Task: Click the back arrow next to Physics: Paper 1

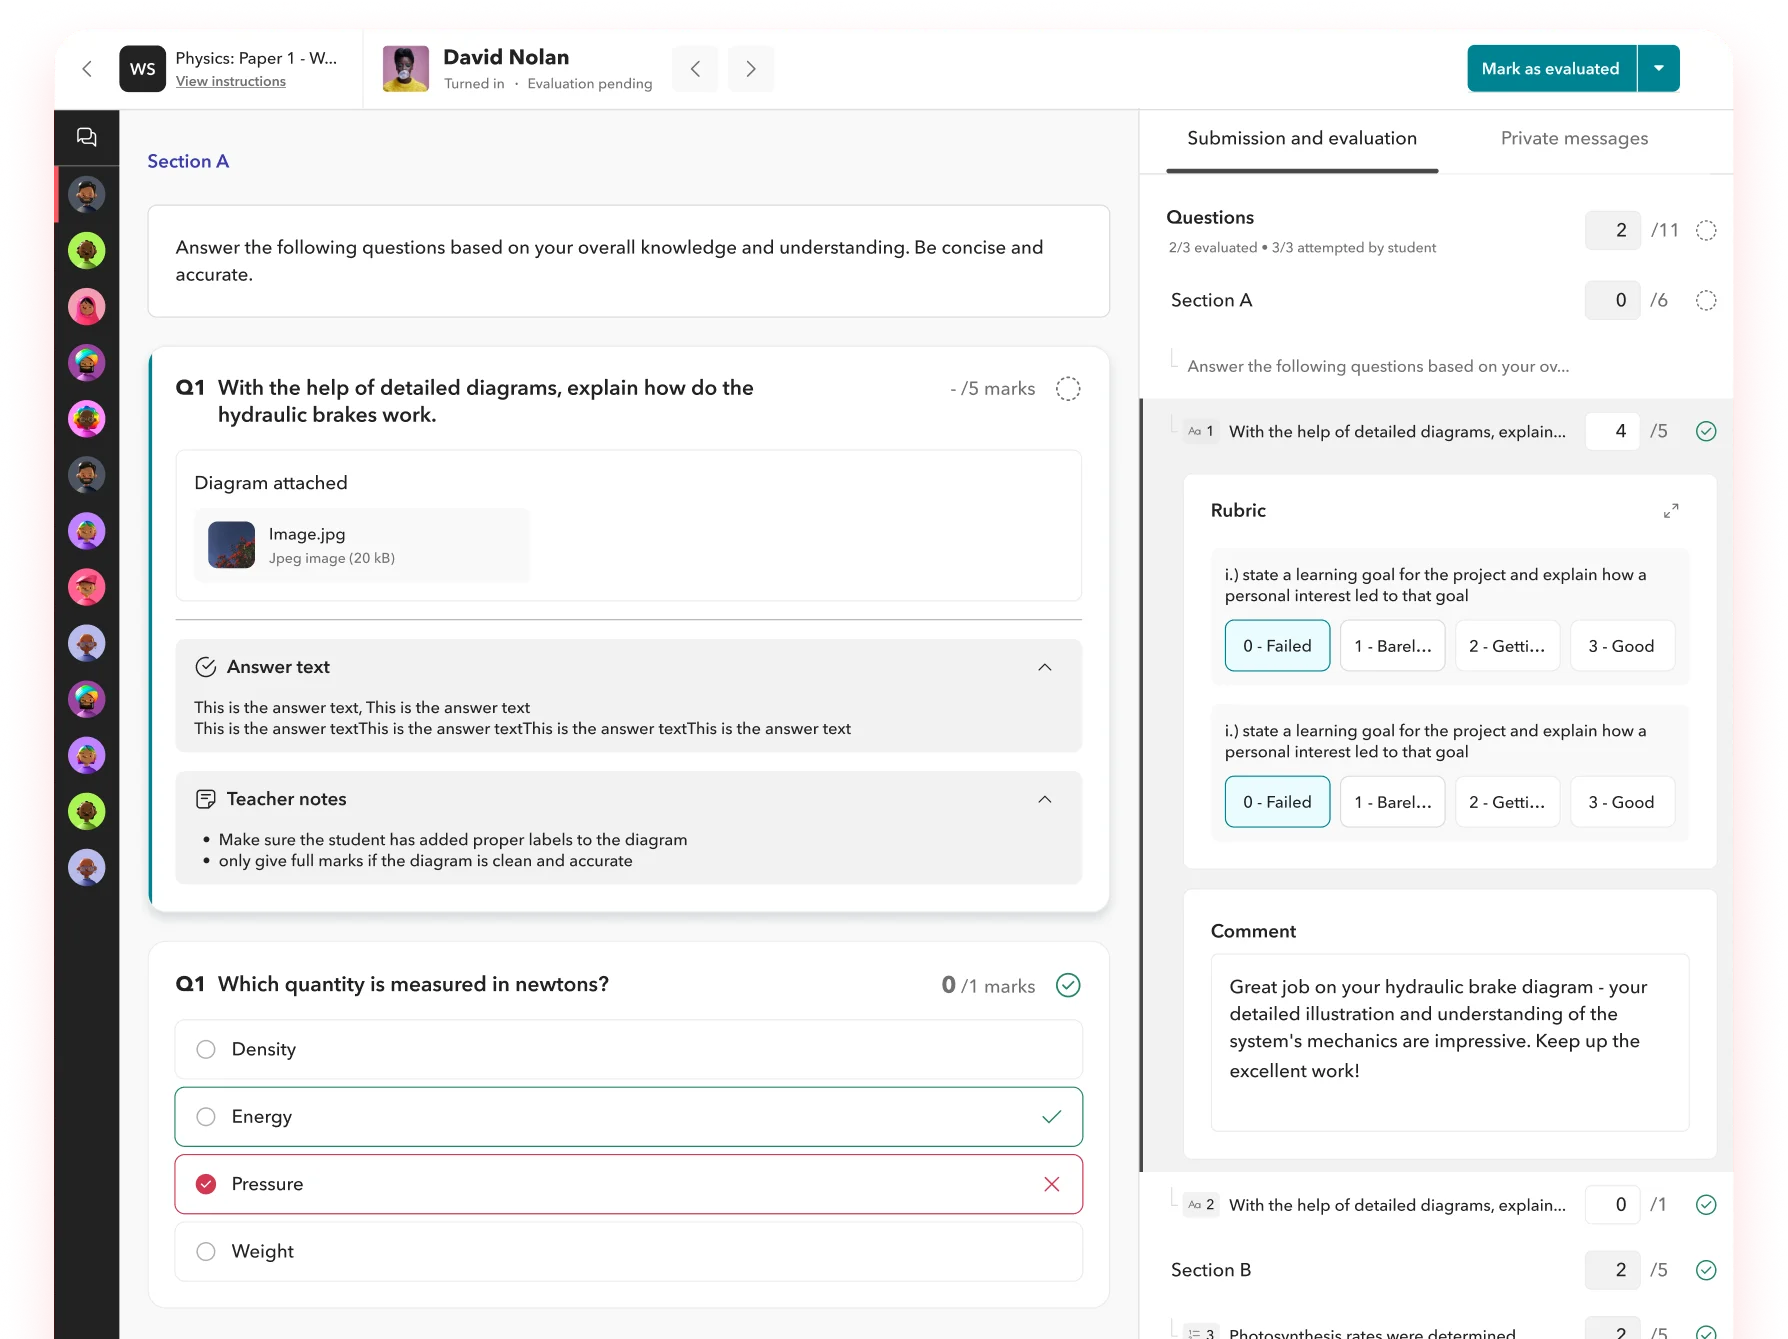Action: [x=87, y=68]
